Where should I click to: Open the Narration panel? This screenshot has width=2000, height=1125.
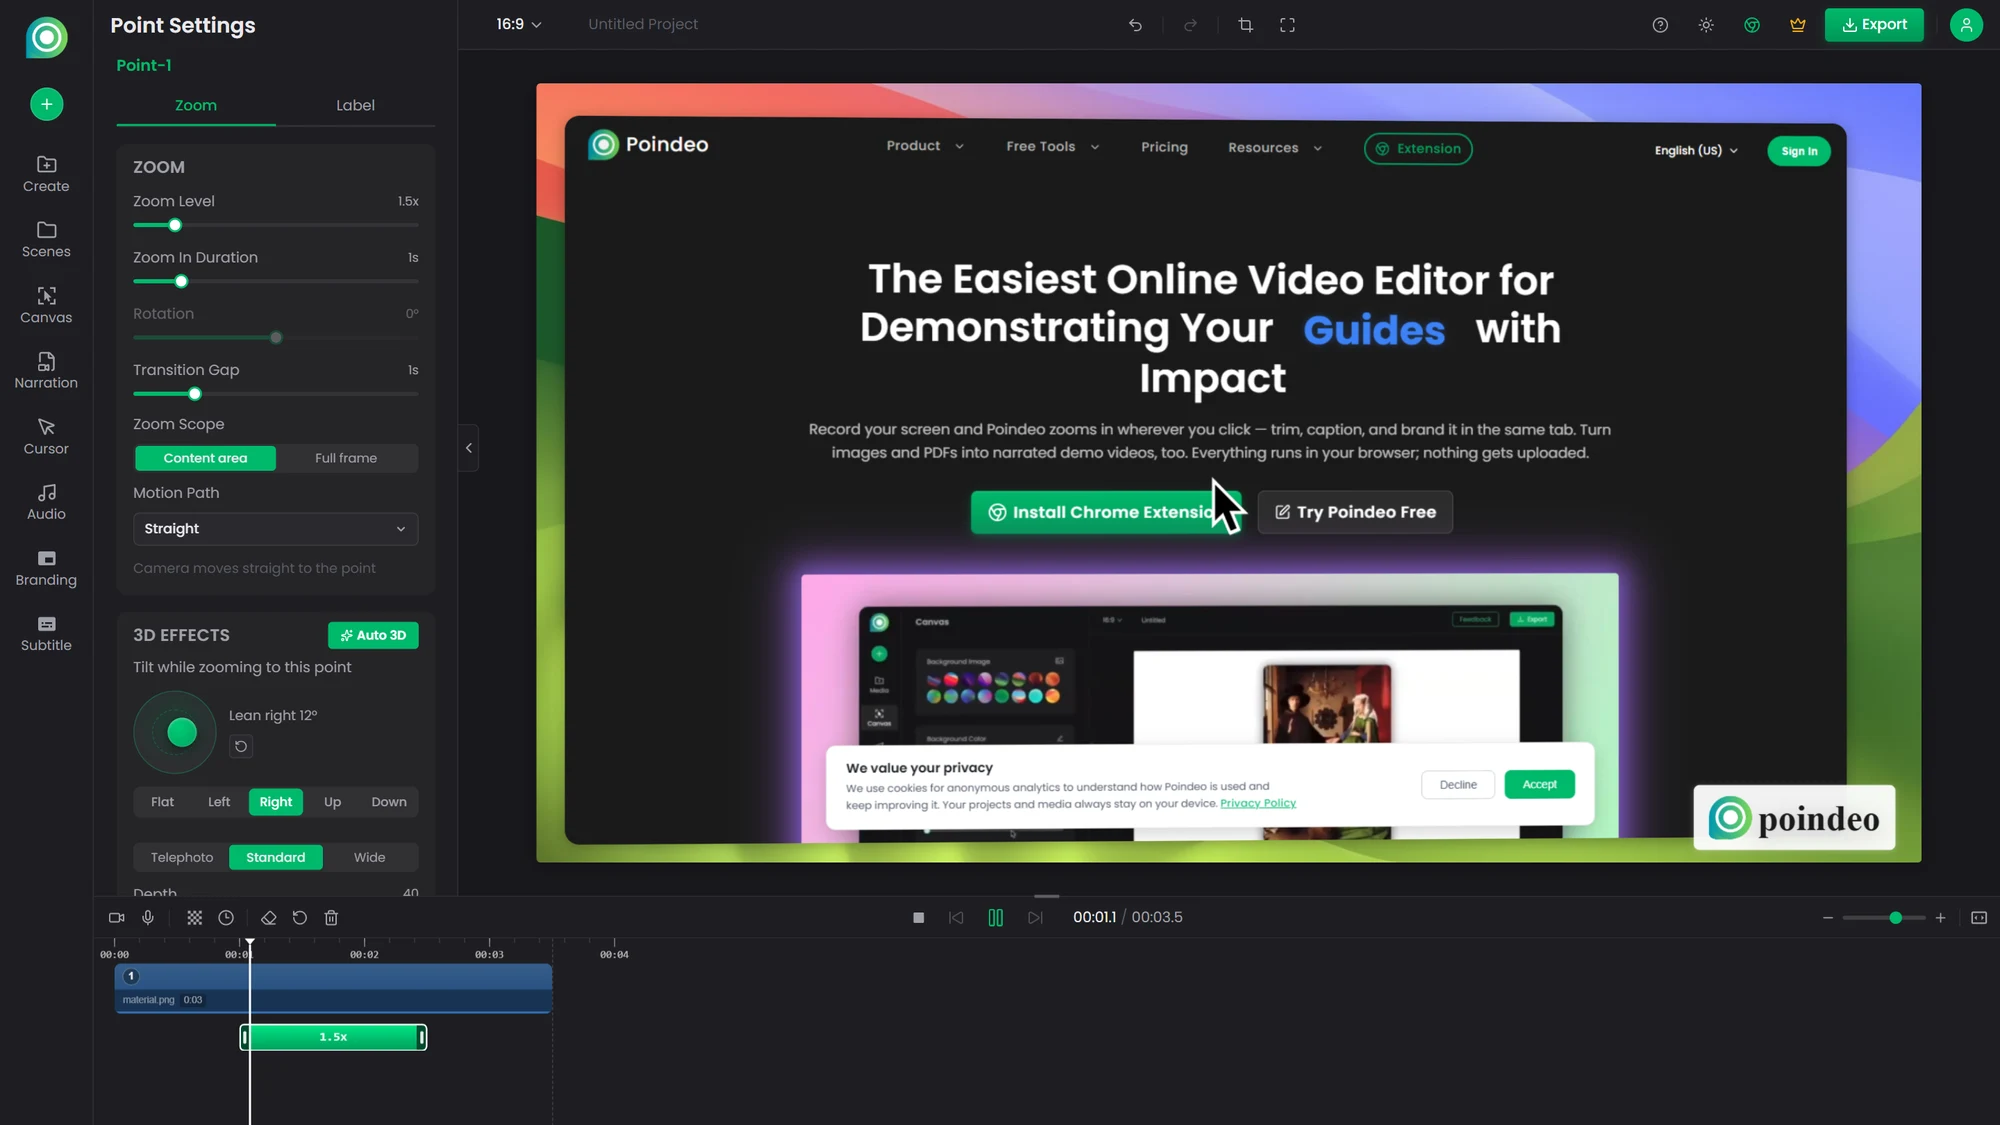tap(46, 371)
